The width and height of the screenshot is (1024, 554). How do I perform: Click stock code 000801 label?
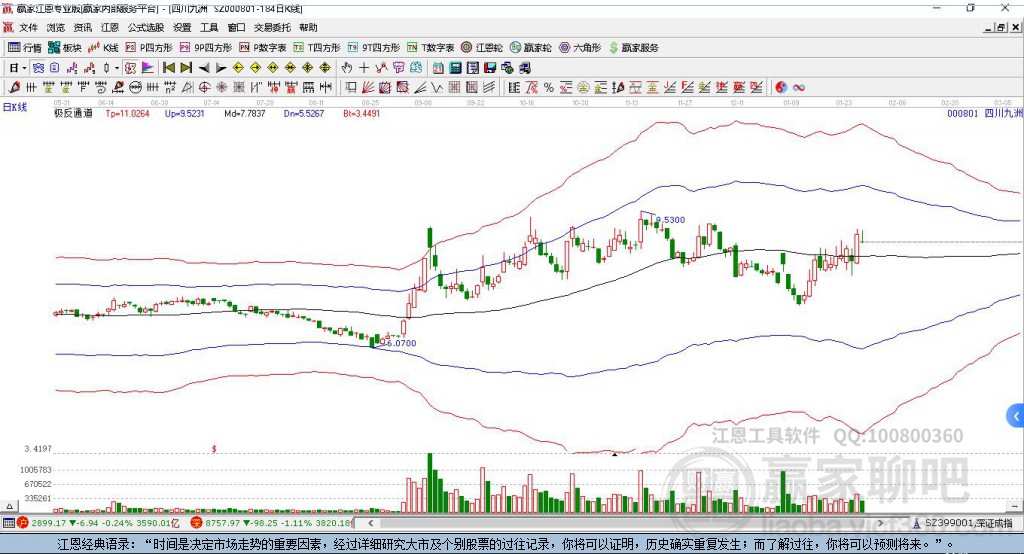pyautogui.click(x=963, y=113)
